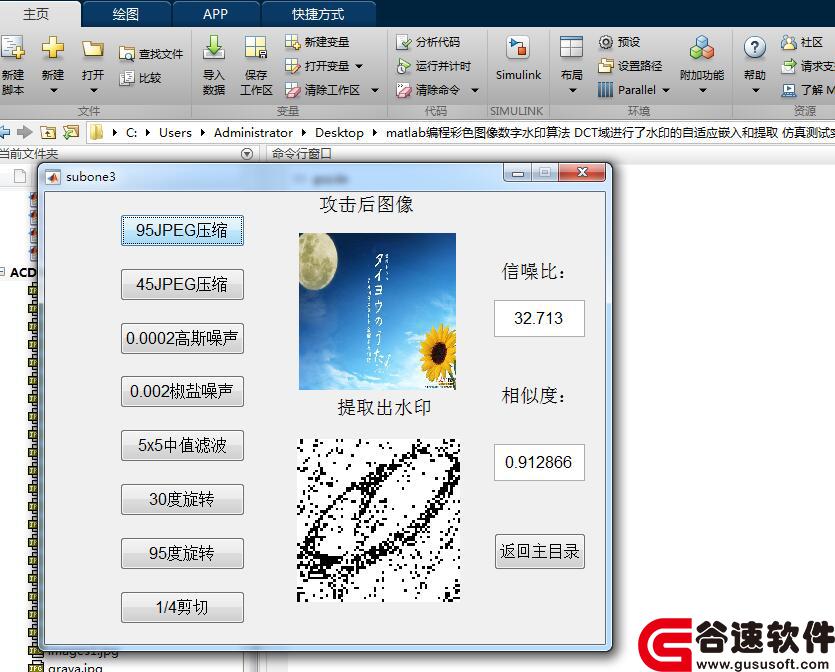
Task: Click the 信噪比 value field 32.713
Action: point(539,318)
